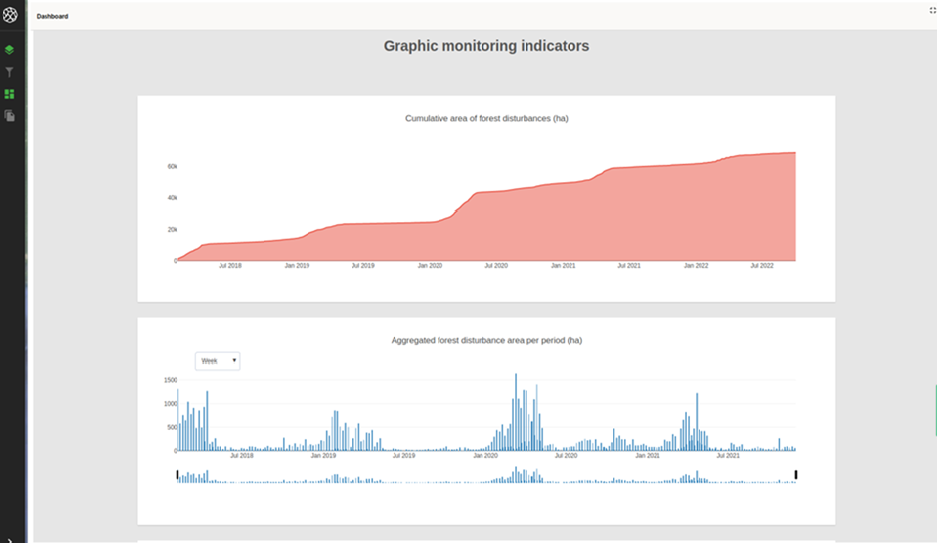Open the Layers panel from the sidebar
This screenshot has width=937, height=543.
pos(9,49)
